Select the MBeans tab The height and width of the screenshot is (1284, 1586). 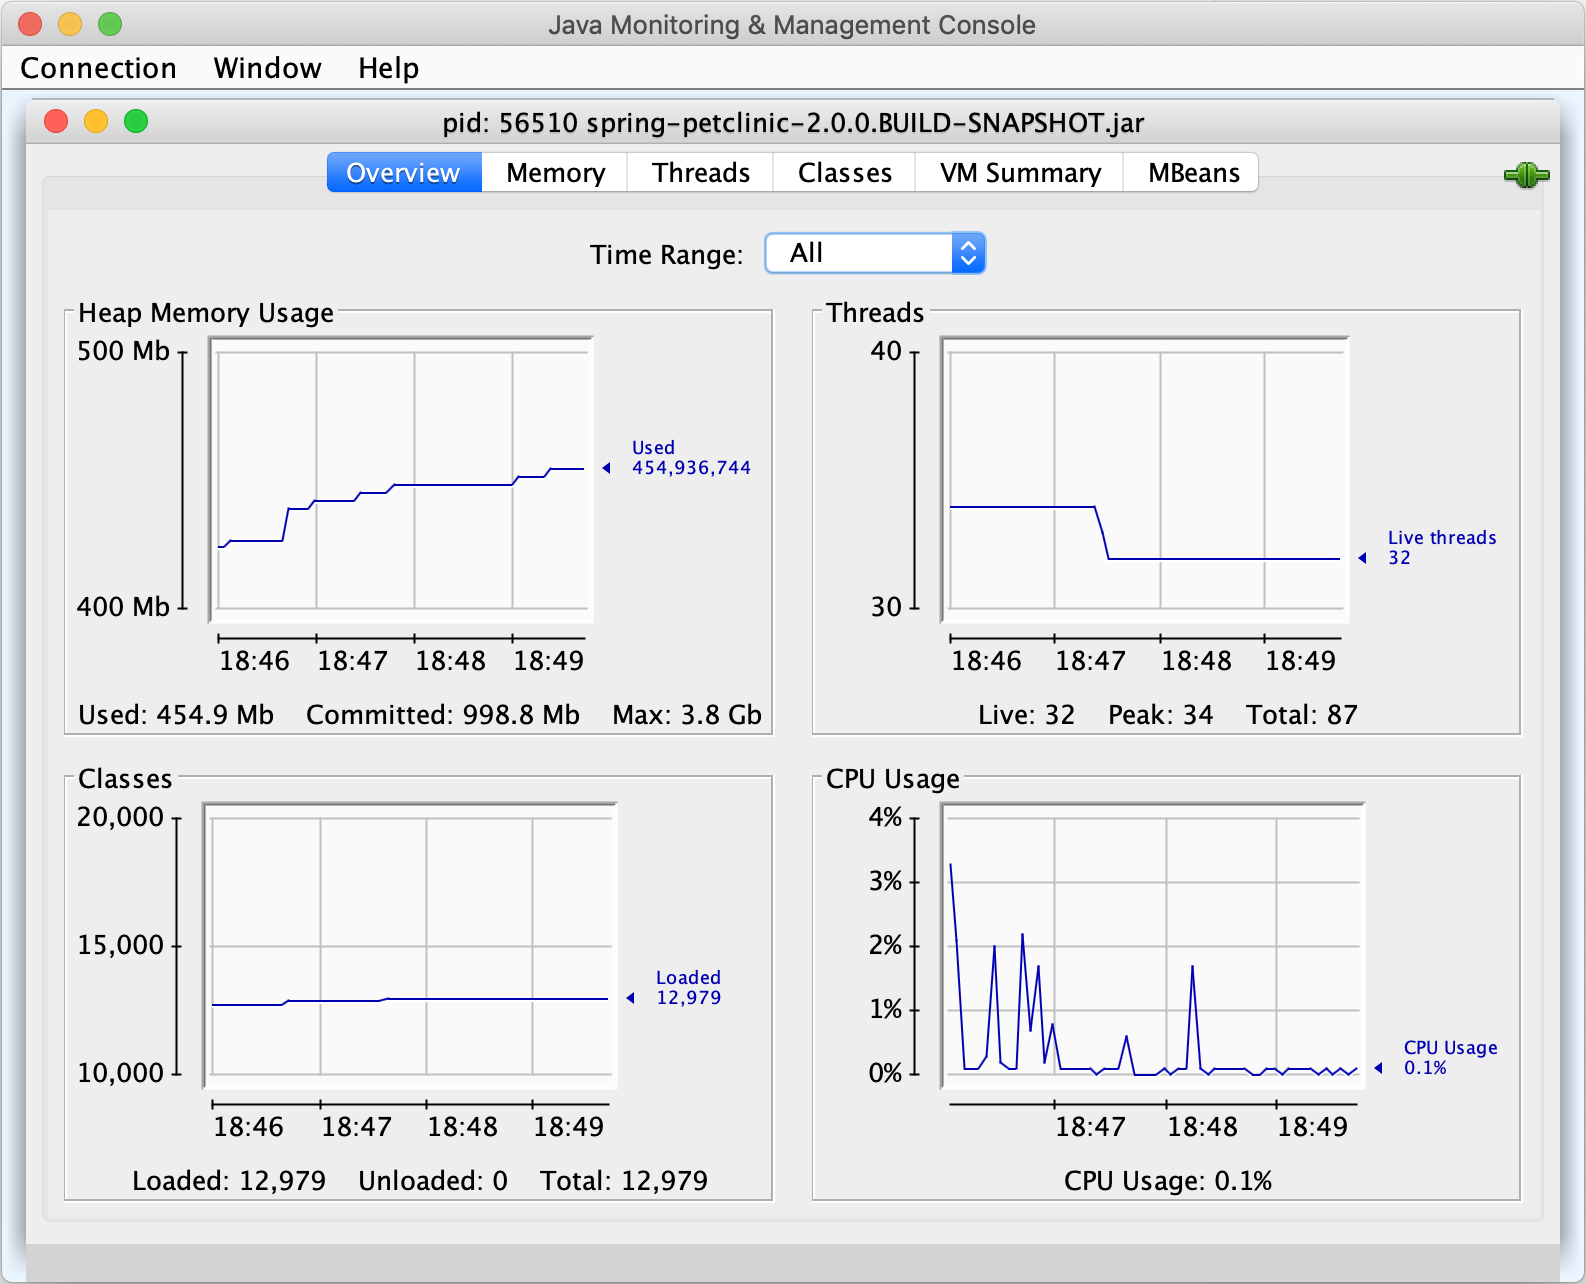(1193, 173)
